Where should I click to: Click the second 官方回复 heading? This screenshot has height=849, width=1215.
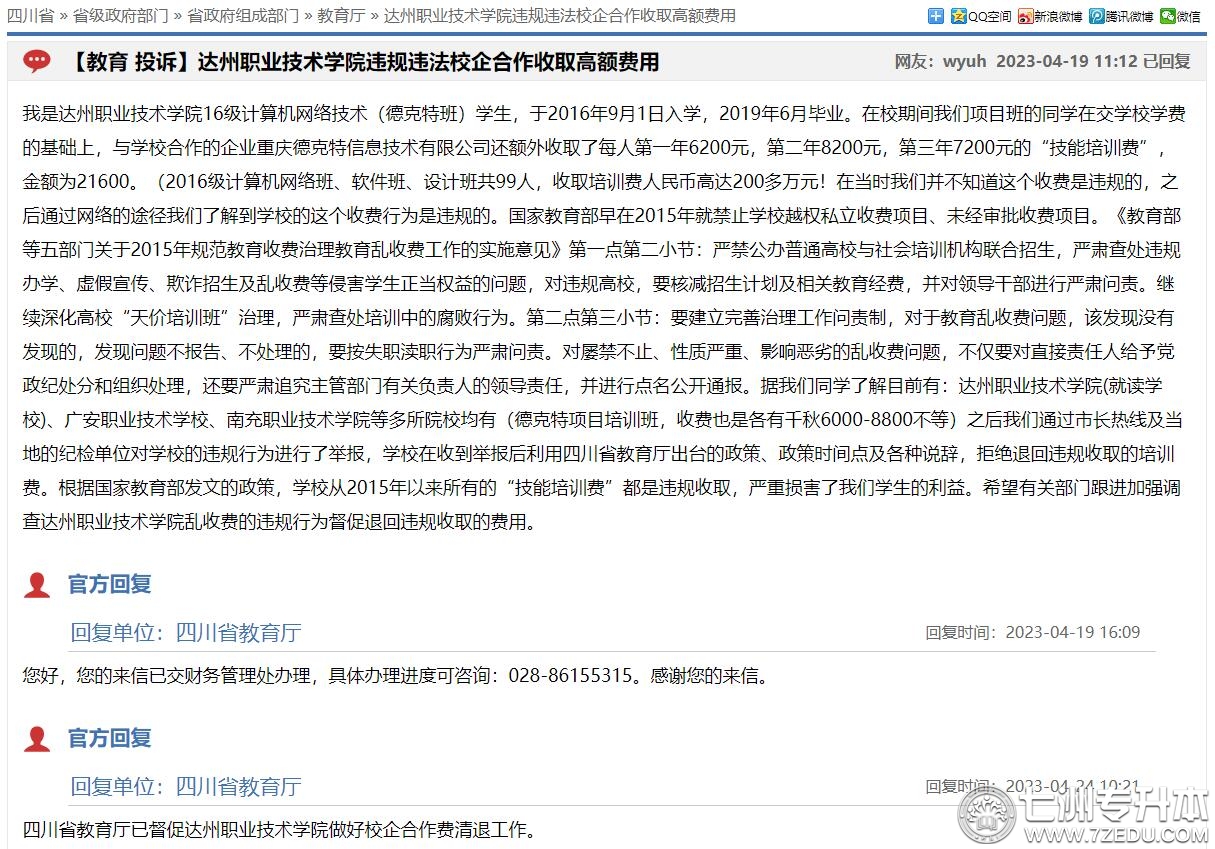[x=109, y=739]
